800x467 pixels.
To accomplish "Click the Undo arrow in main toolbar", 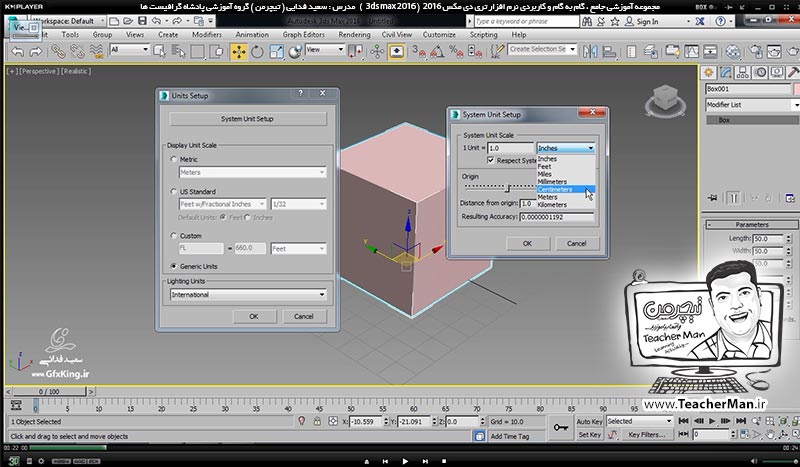I will click(x=17, y=52).
